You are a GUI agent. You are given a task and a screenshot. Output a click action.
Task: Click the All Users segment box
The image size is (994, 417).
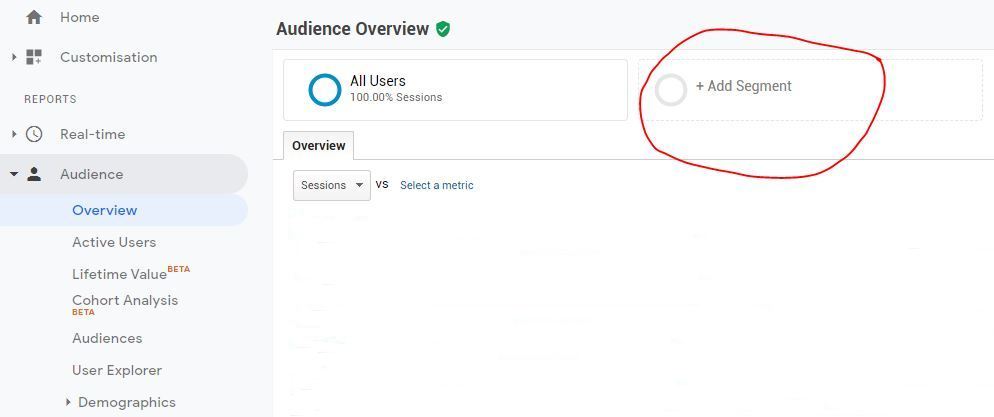point(455,90)
